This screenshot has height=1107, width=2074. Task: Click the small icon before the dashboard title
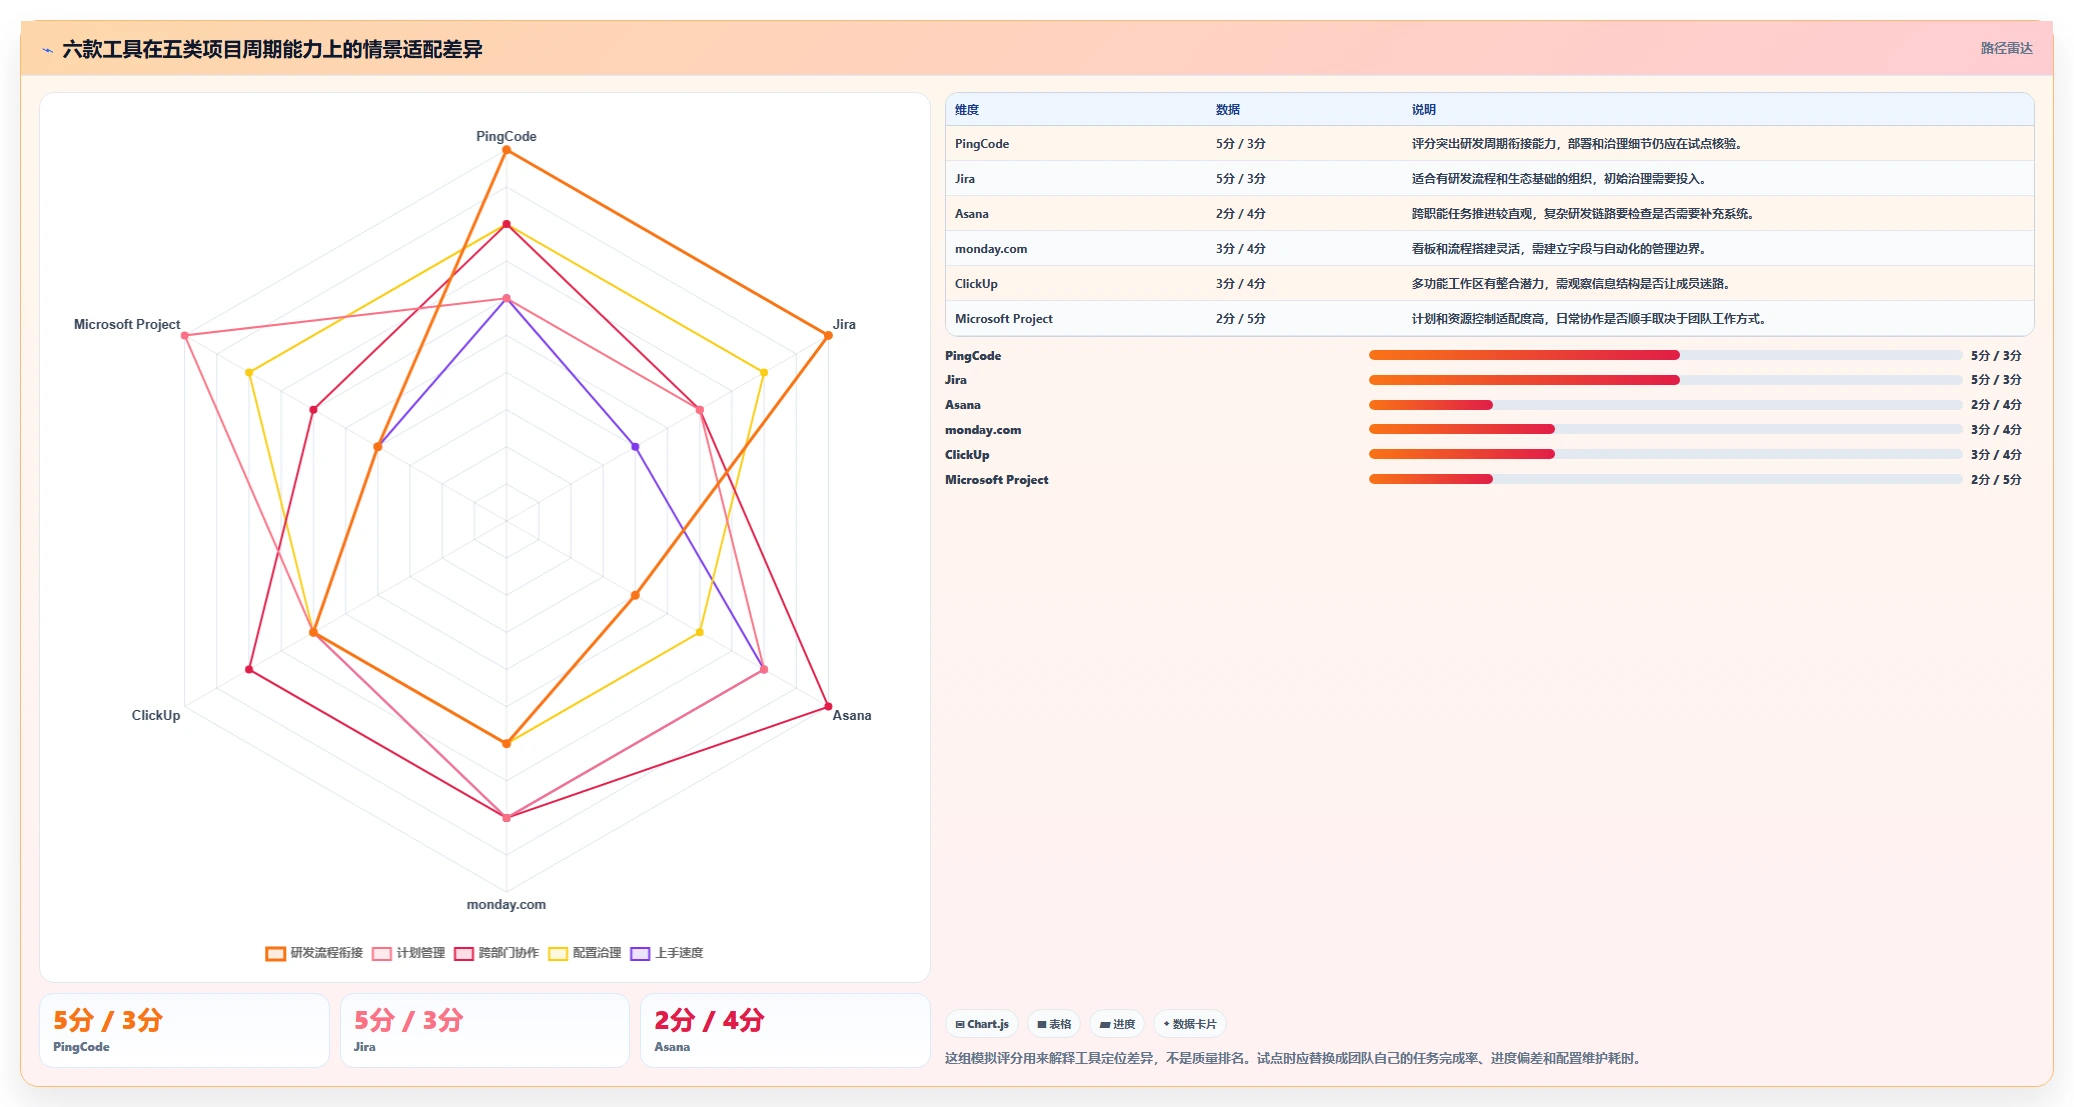tap(47, 50)
